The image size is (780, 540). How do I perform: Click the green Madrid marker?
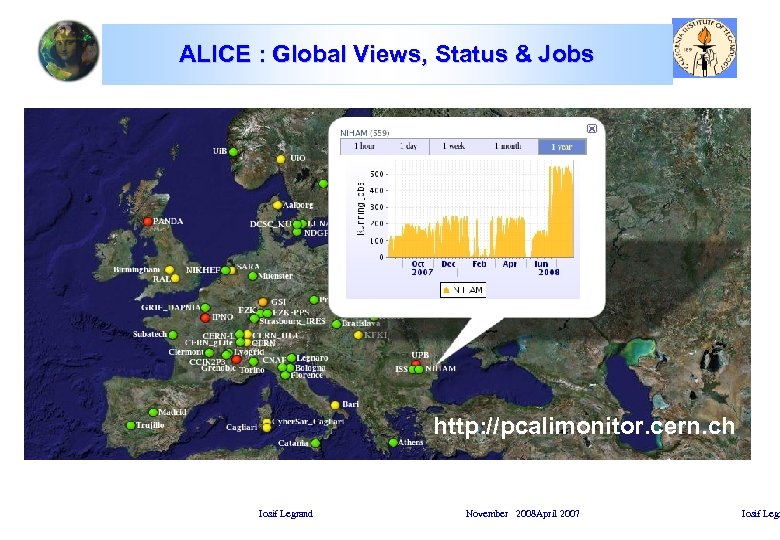[154, 412]
